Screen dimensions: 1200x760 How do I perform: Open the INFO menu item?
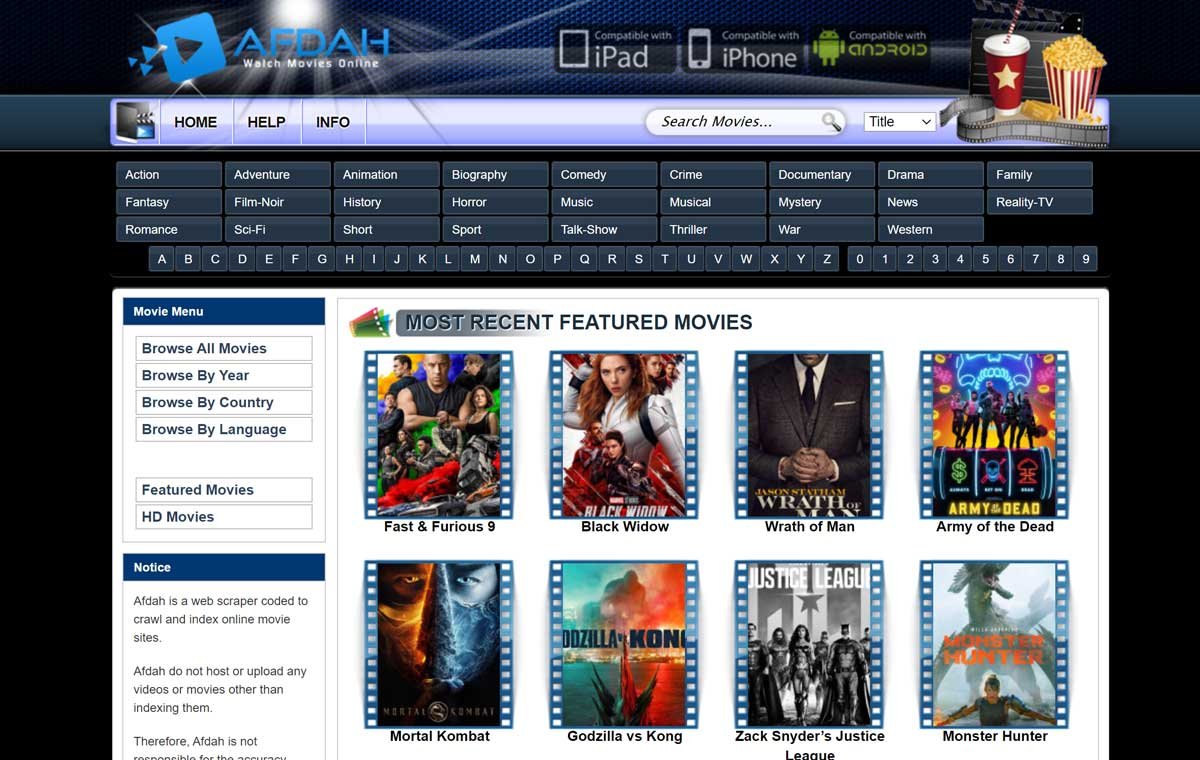tap(332, 121)
